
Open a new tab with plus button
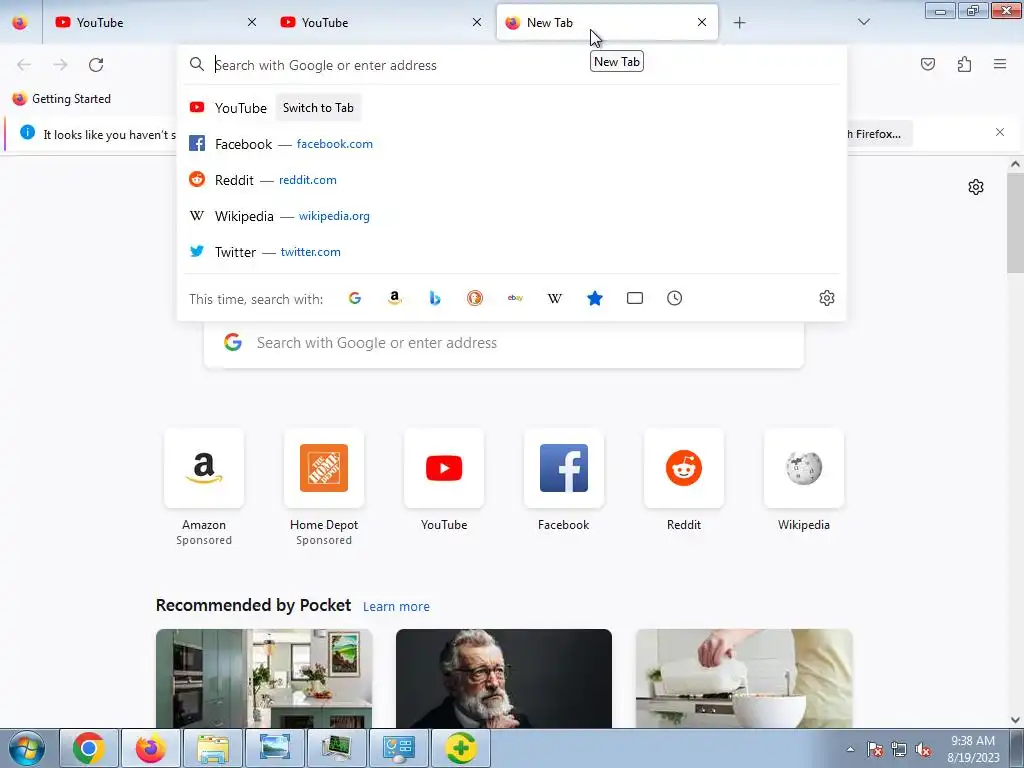(x=739, y=23)
